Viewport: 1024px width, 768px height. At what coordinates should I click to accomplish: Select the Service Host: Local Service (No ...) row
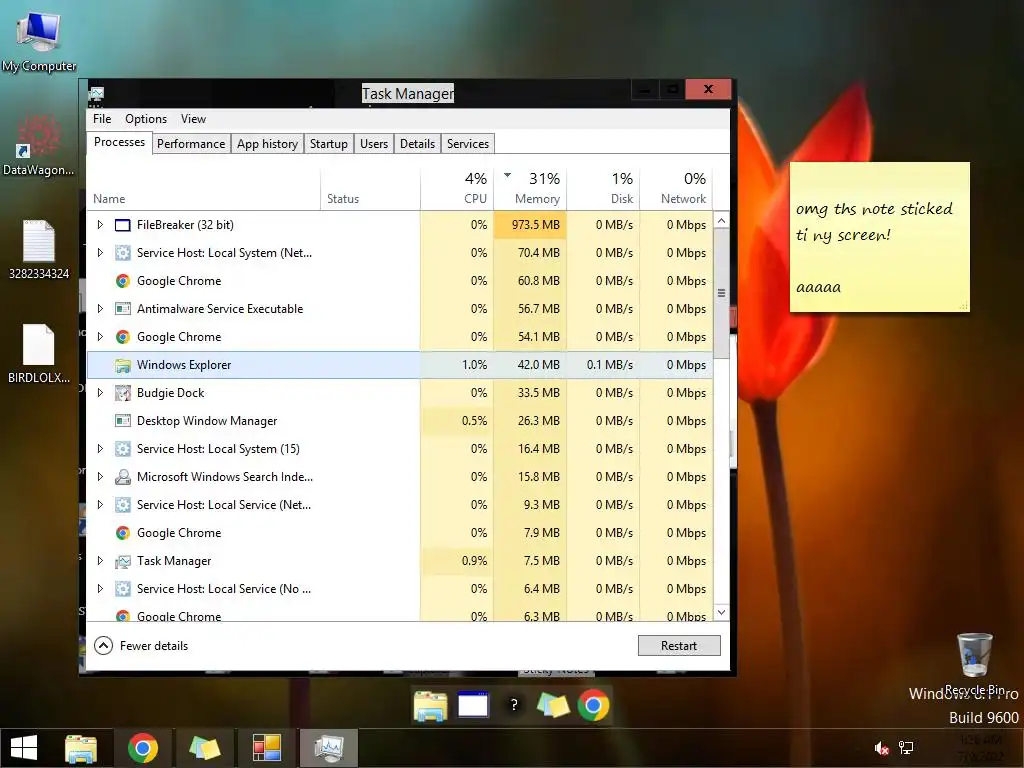pos(400,589)
